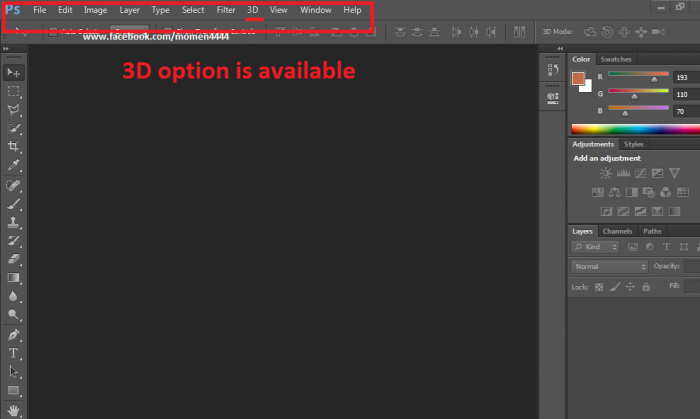Image resolution: width=700 pixels, height=419 pixels.
Task: Select the Hand tool
Action: (13, 410)
